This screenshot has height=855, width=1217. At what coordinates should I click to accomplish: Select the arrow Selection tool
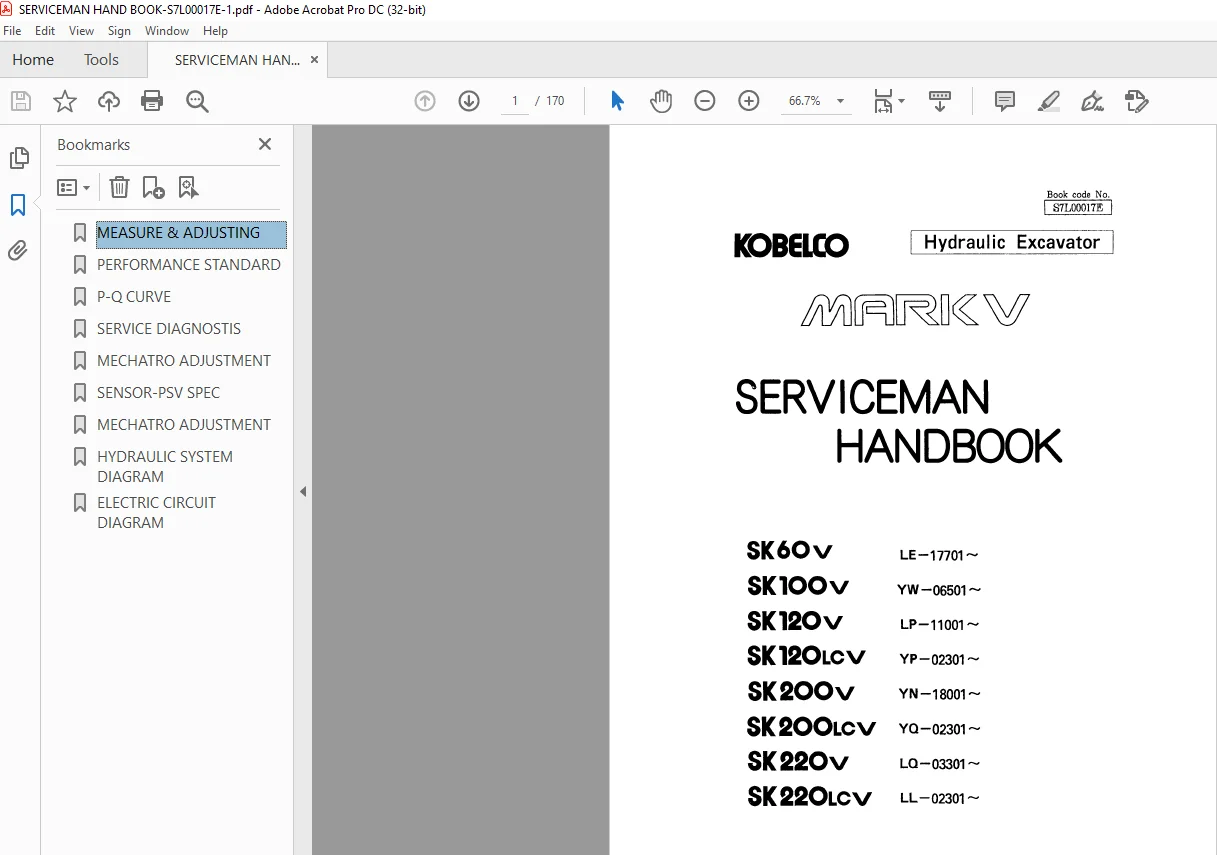tap(617, 101)
